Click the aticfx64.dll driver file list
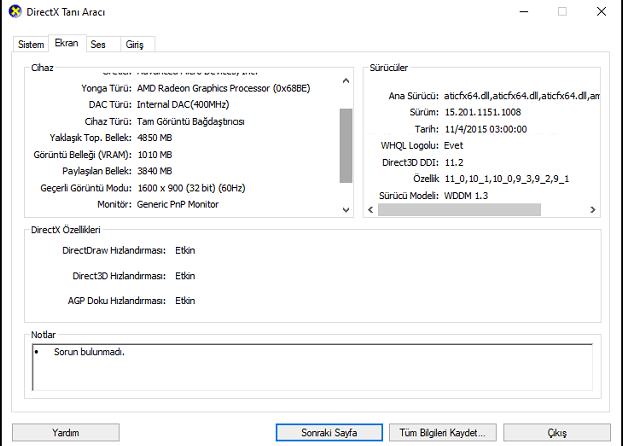Image resolution: width=623 pixels, height=446 pixels. 522,96
